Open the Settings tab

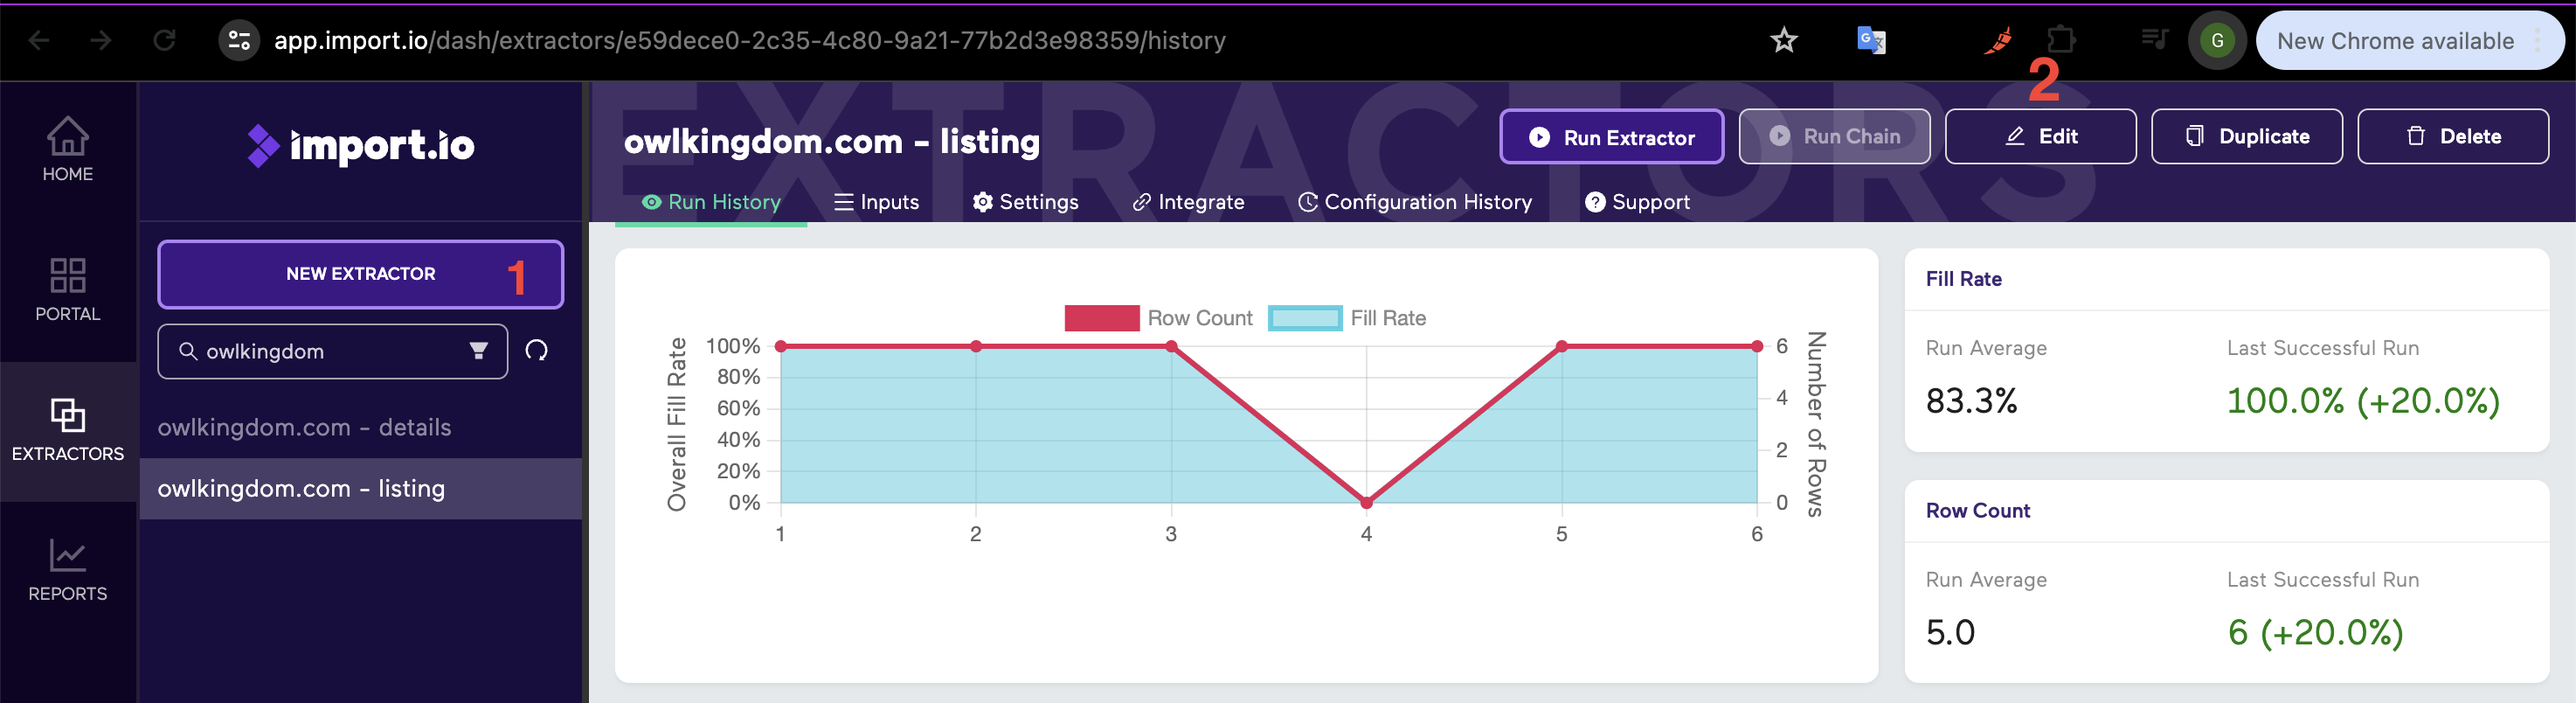tap(1025, 202)
